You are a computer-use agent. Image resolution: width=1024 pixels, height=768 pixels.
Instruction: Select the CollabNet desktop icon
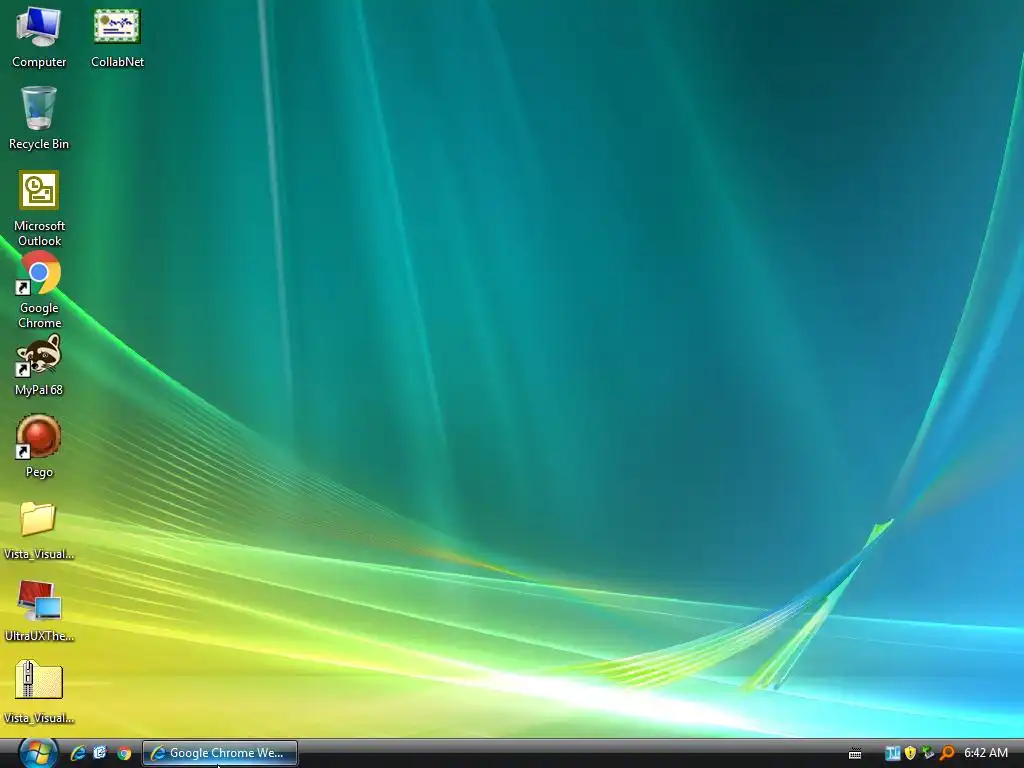click(117, 37)
